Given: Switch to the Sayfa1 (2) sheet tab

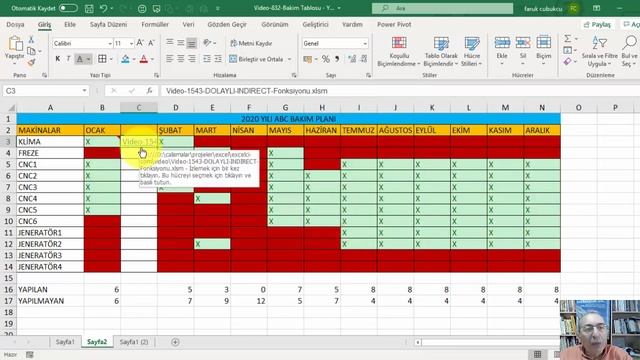Looking at the screenshot, I should (x=134, y=342).
